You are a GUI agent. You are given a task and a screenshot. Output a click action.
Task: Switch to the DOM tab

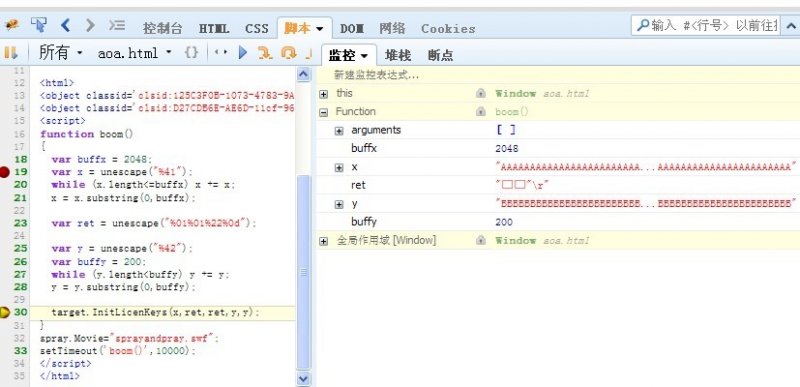point(352,29)
